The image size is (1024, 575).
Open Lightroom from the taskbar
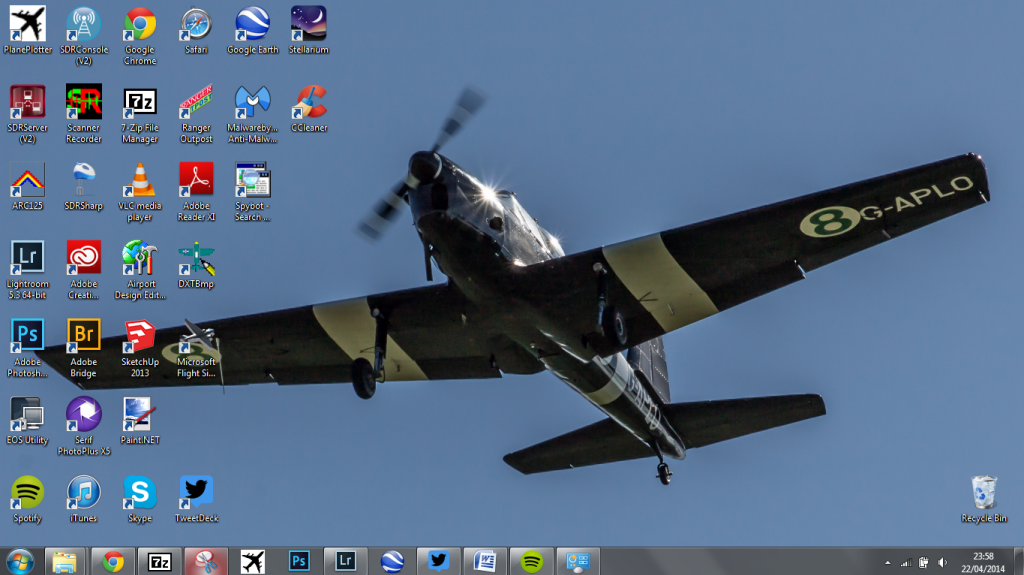(x=345, y=561)
